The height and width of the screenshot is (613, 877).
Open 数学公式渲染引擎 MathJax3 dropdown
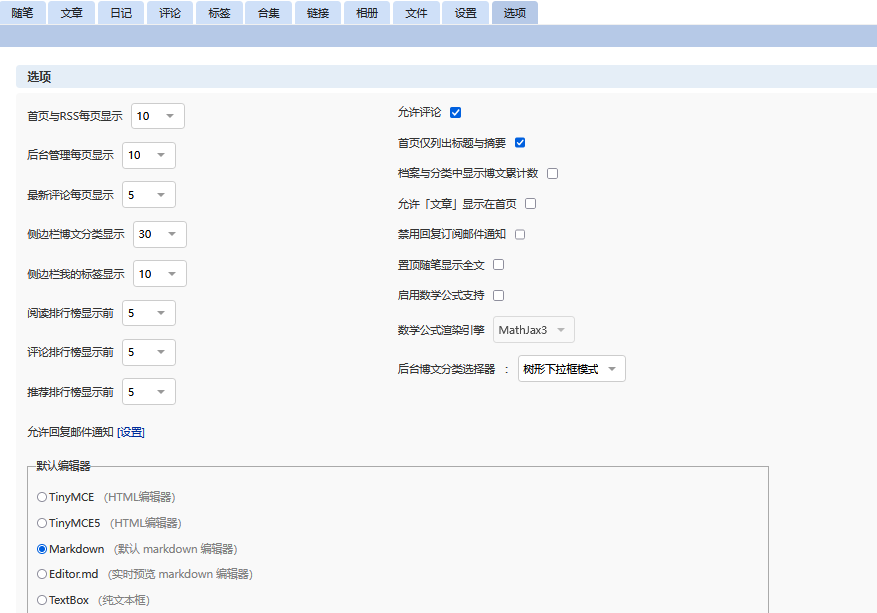(534, 329)
